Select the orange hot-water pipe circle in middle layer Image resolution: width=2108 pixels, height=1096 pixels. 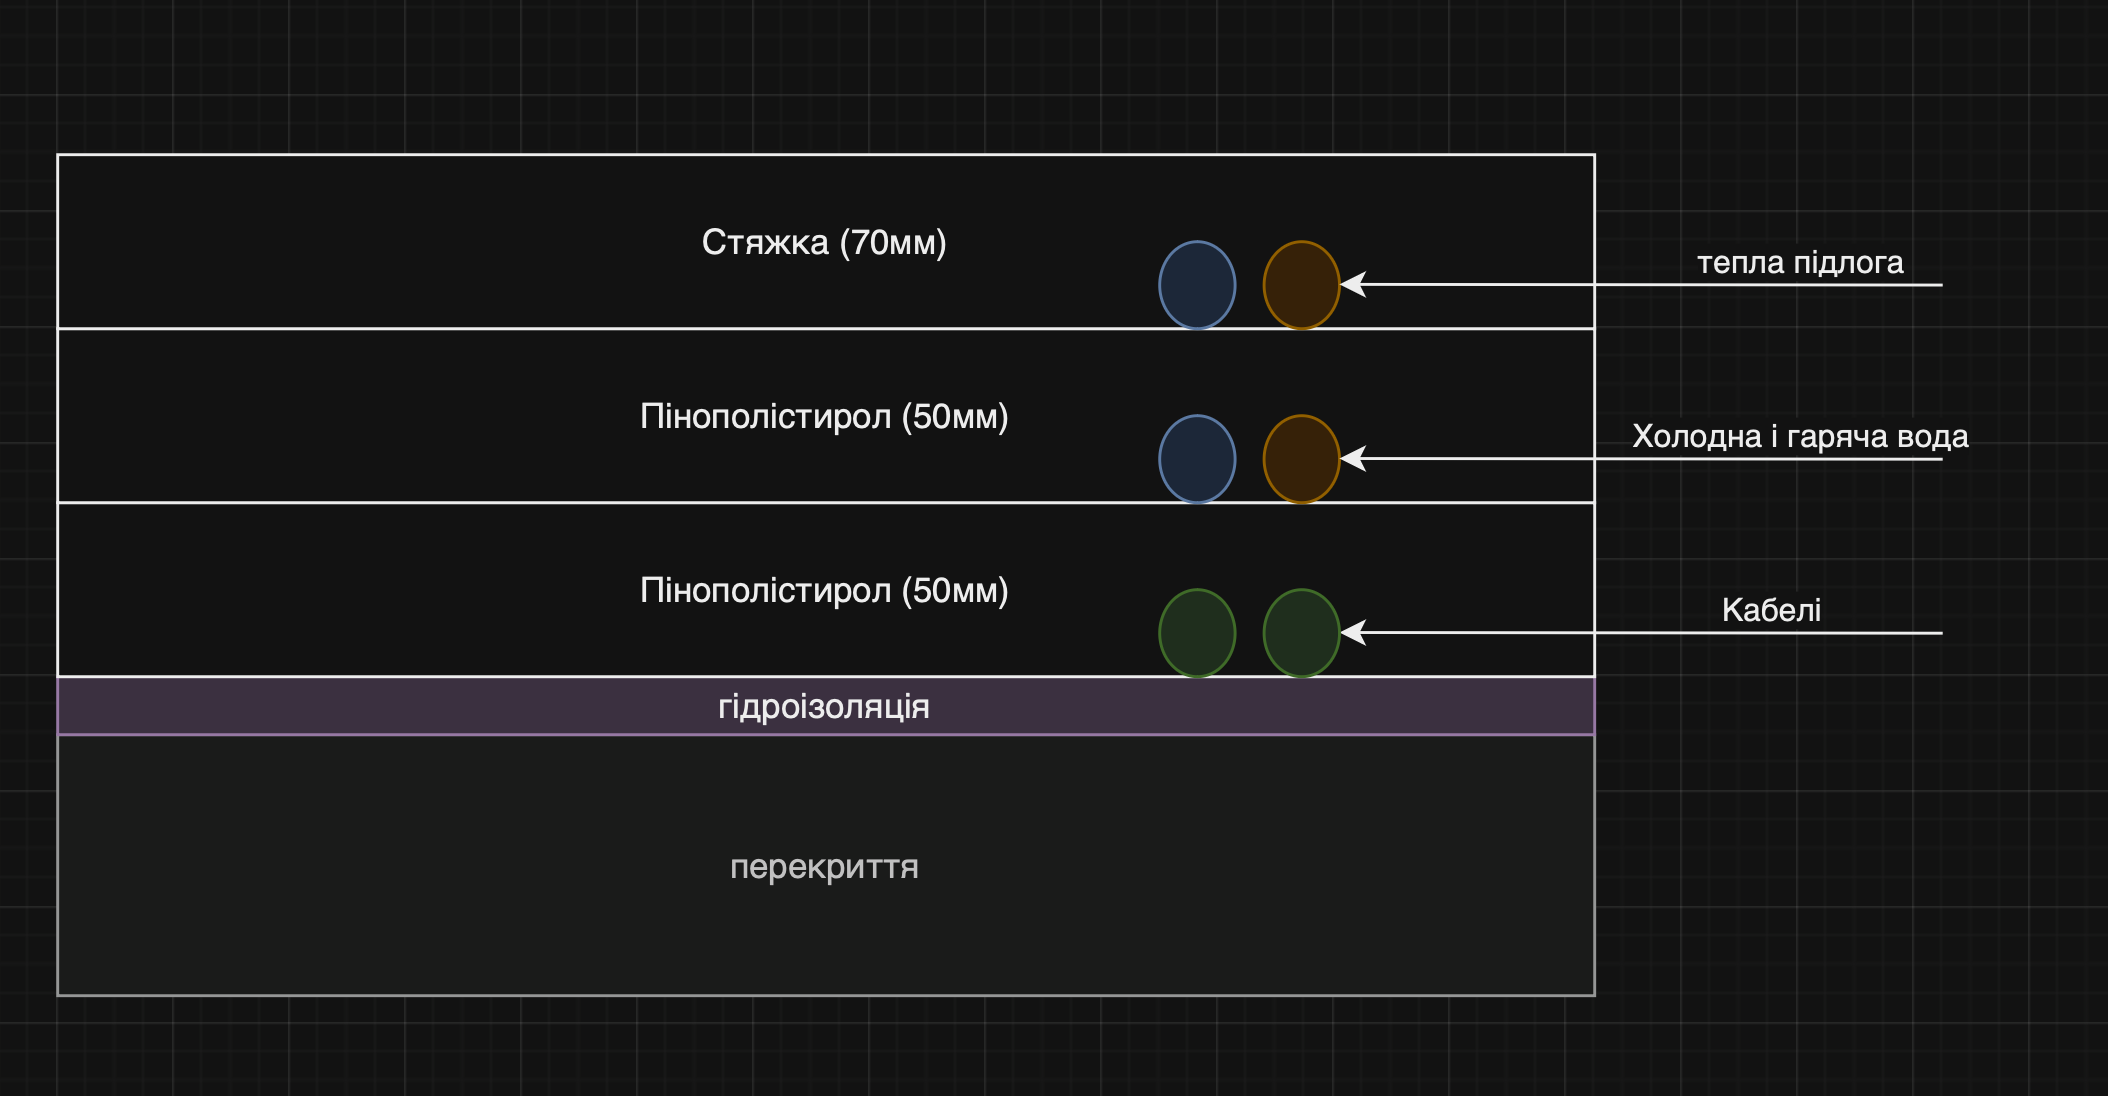1301,459
